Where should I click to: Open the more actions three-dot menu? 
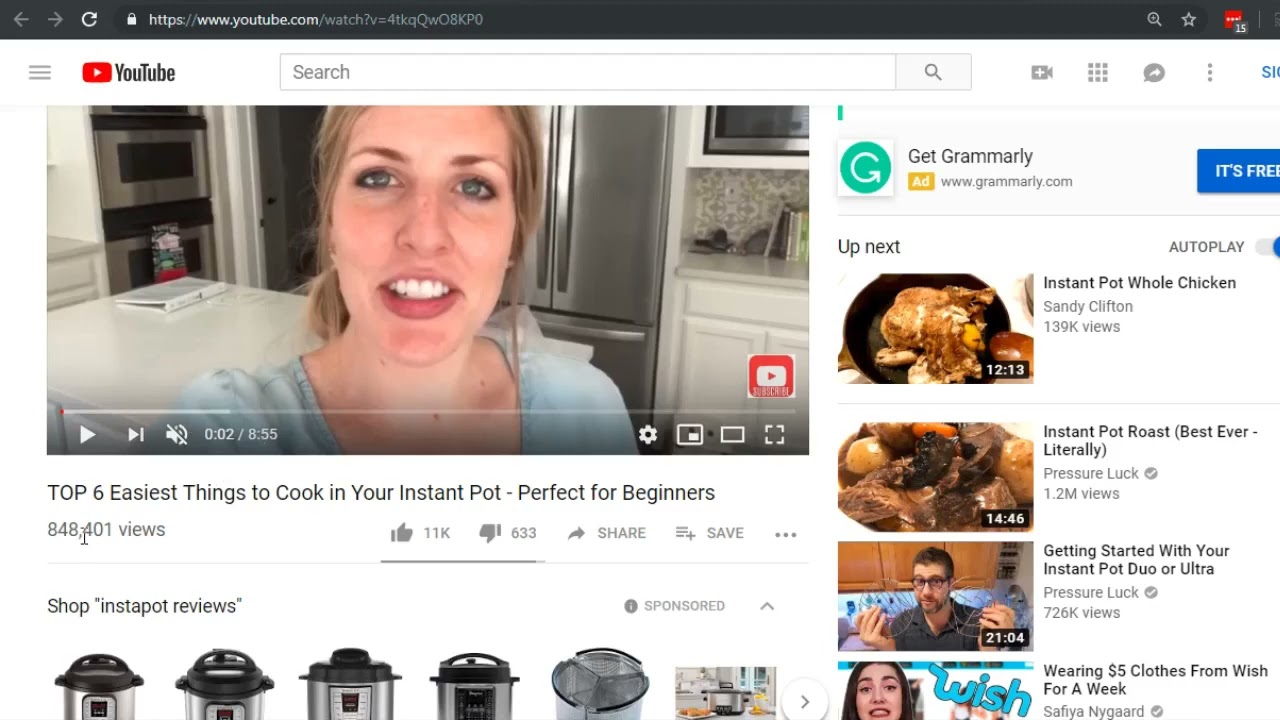[786, 534]
